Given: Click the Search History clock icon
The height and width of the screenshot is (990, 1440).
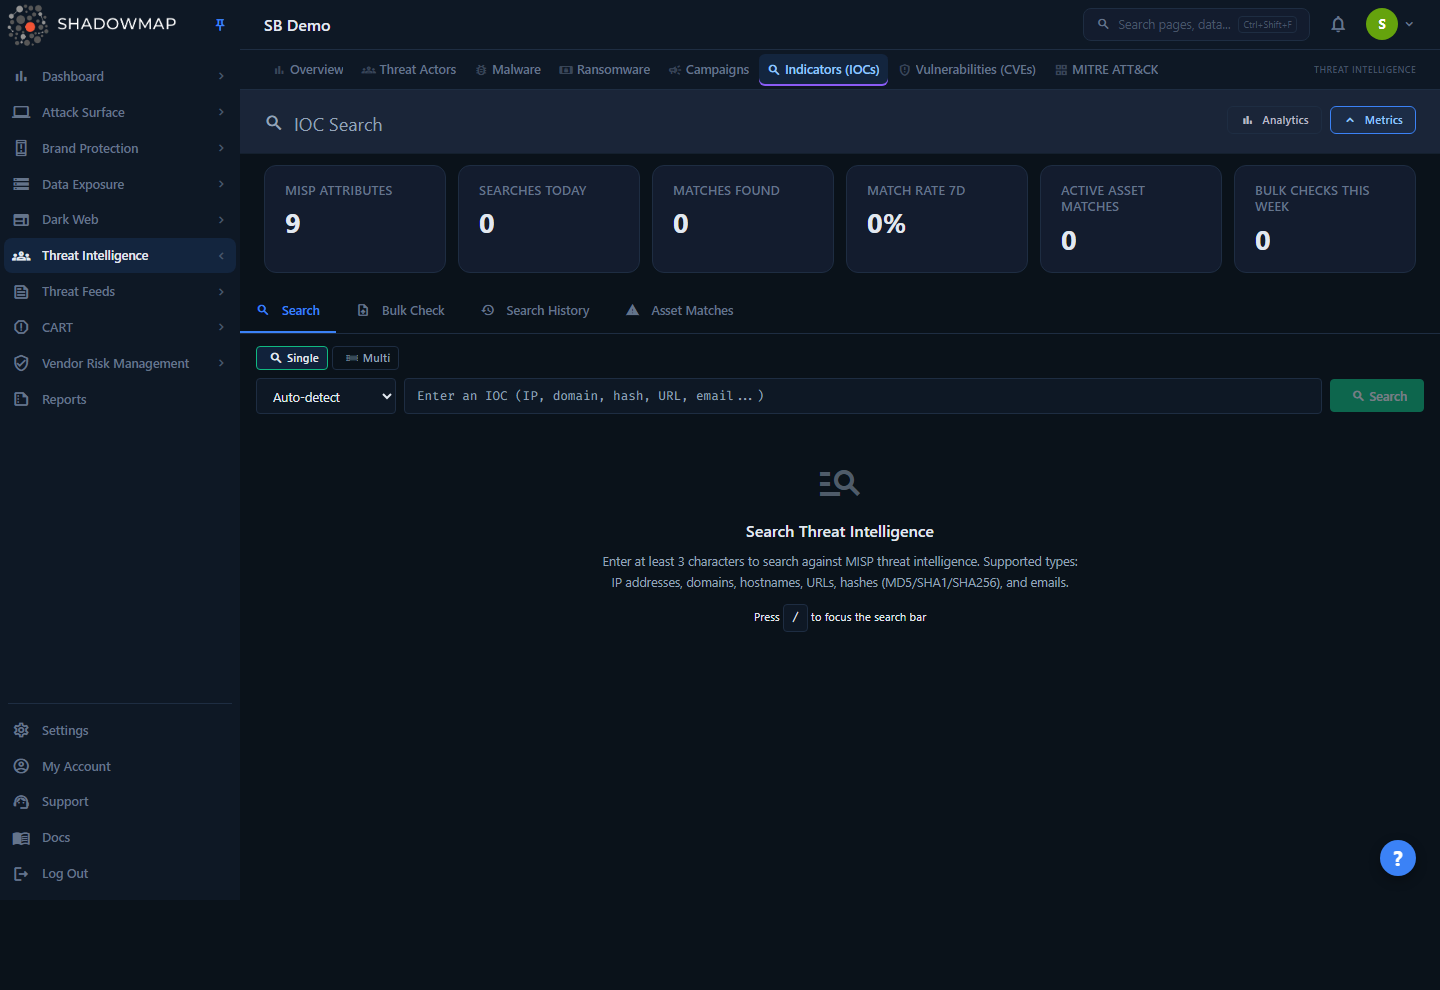Looking at the screenshot, I should coord(488,310).
